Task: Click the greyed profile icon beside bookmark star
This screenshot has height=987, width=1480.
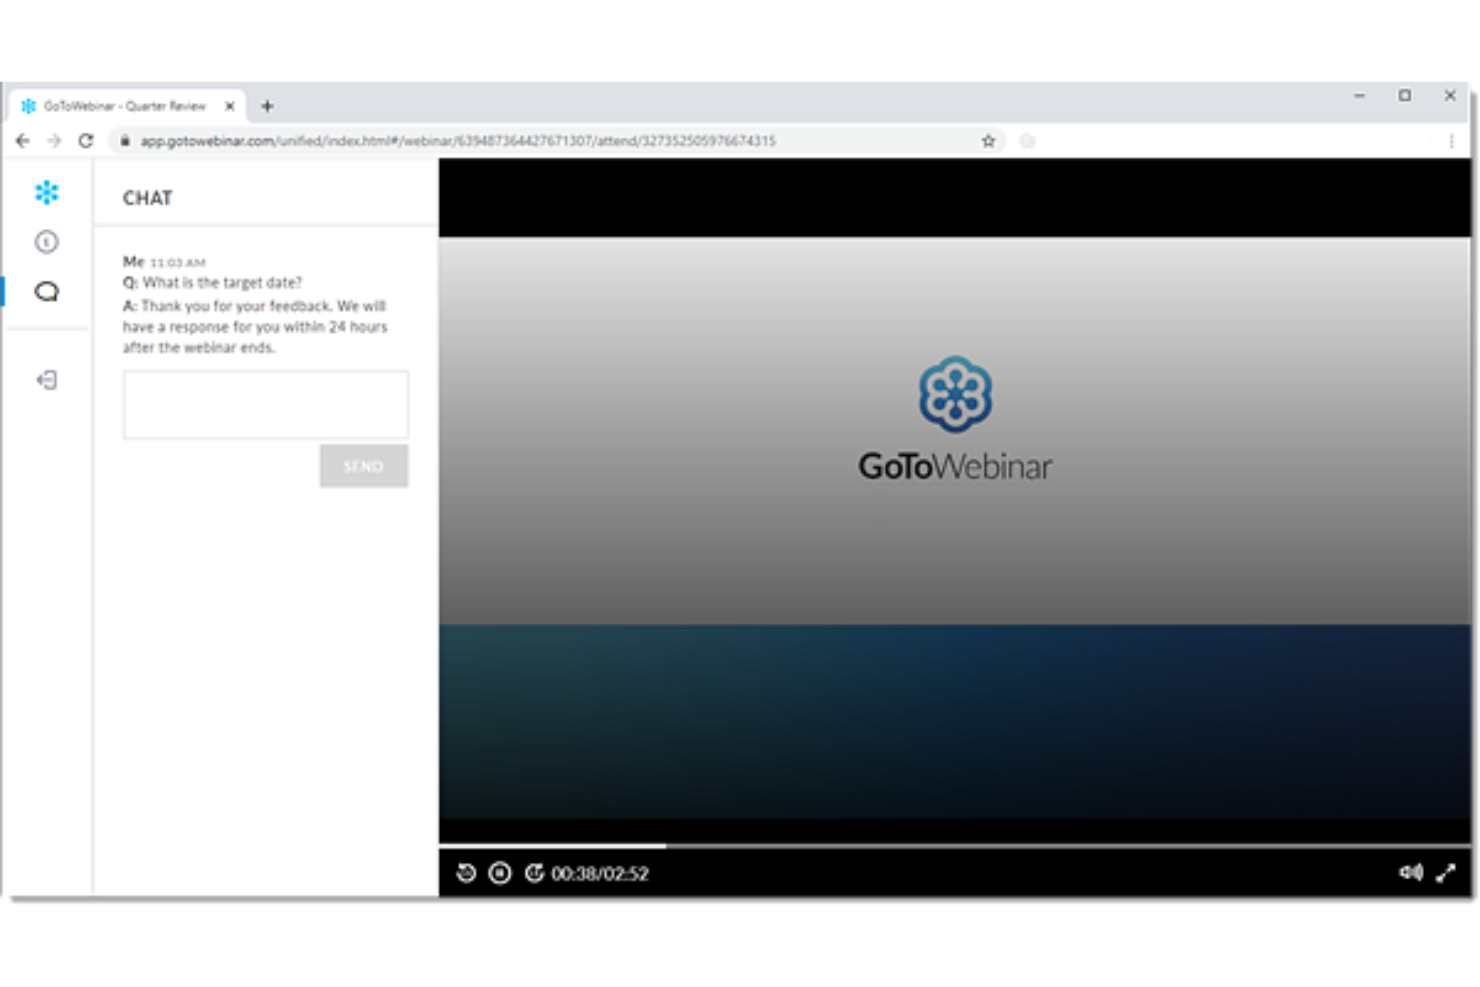Action: pos(1027,141)
